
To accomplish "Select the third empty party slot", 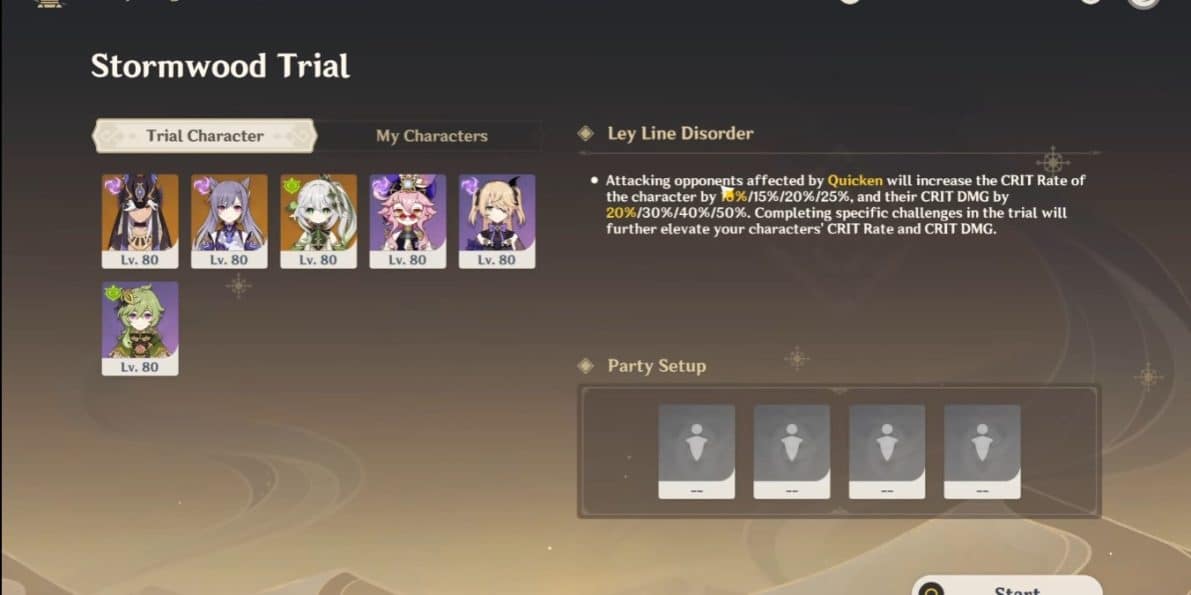I will (887, 451).
